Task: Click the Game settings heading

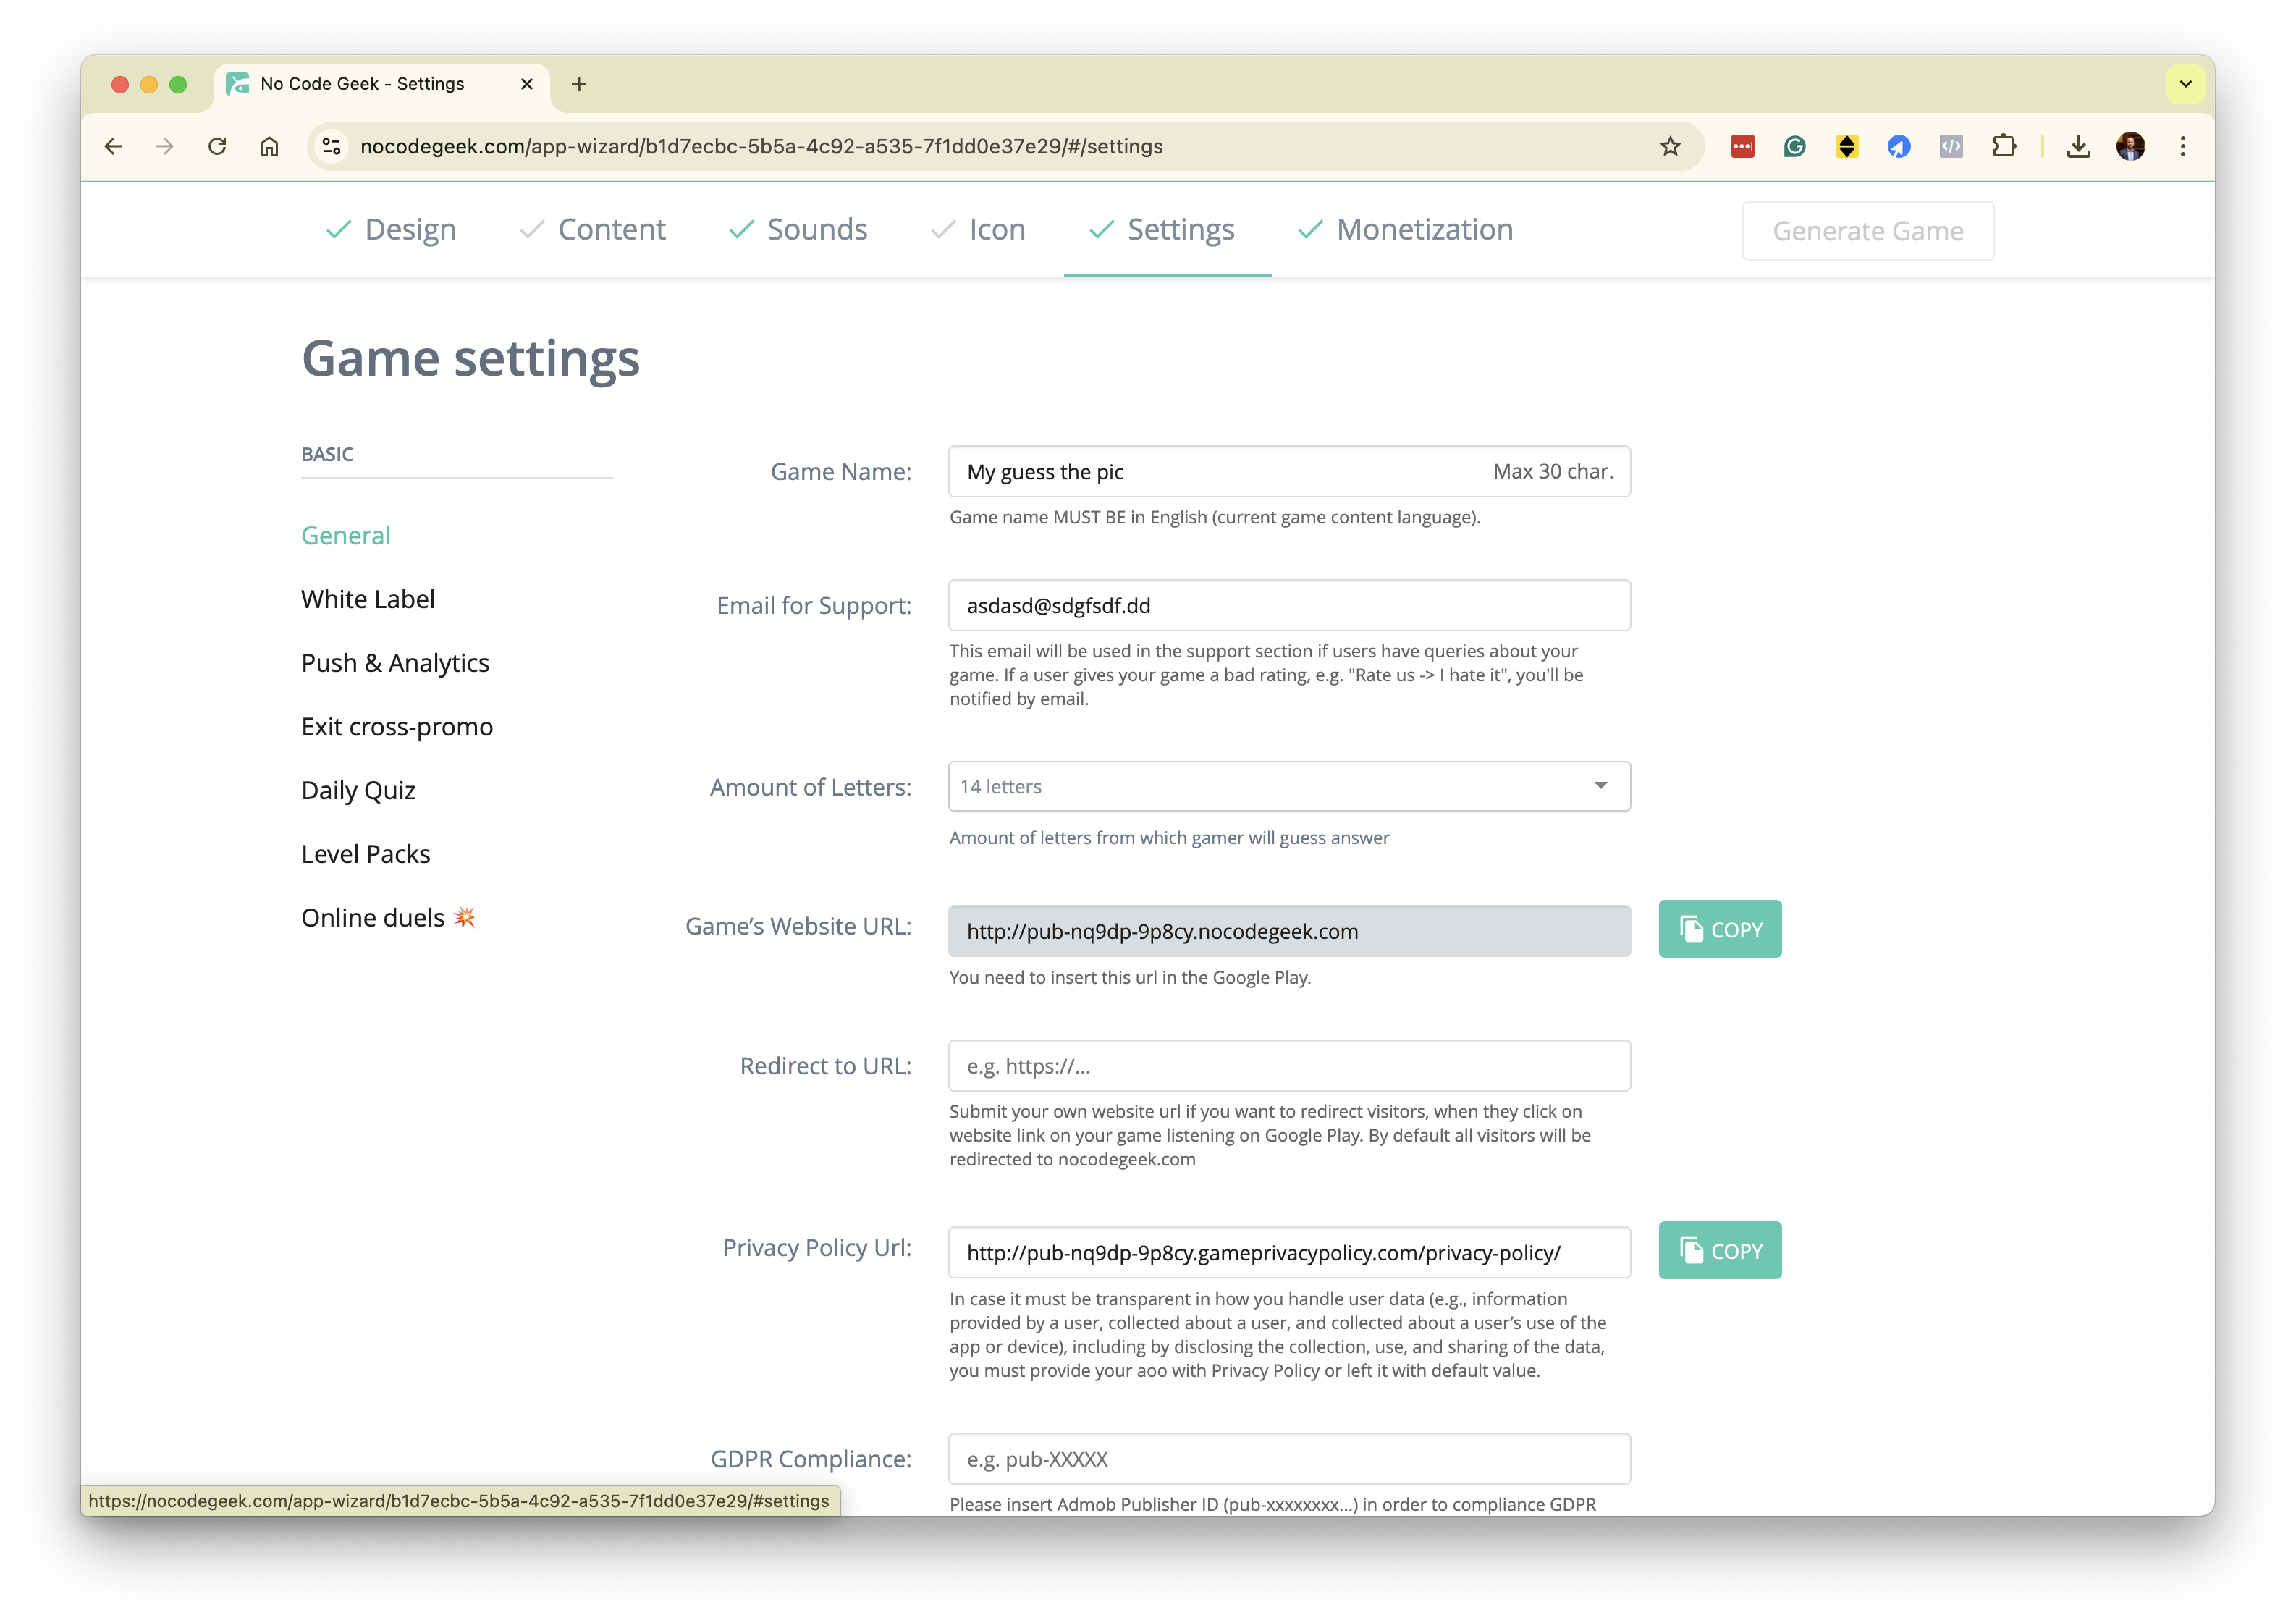Action: pyautogui.click(x=470, y=358)
